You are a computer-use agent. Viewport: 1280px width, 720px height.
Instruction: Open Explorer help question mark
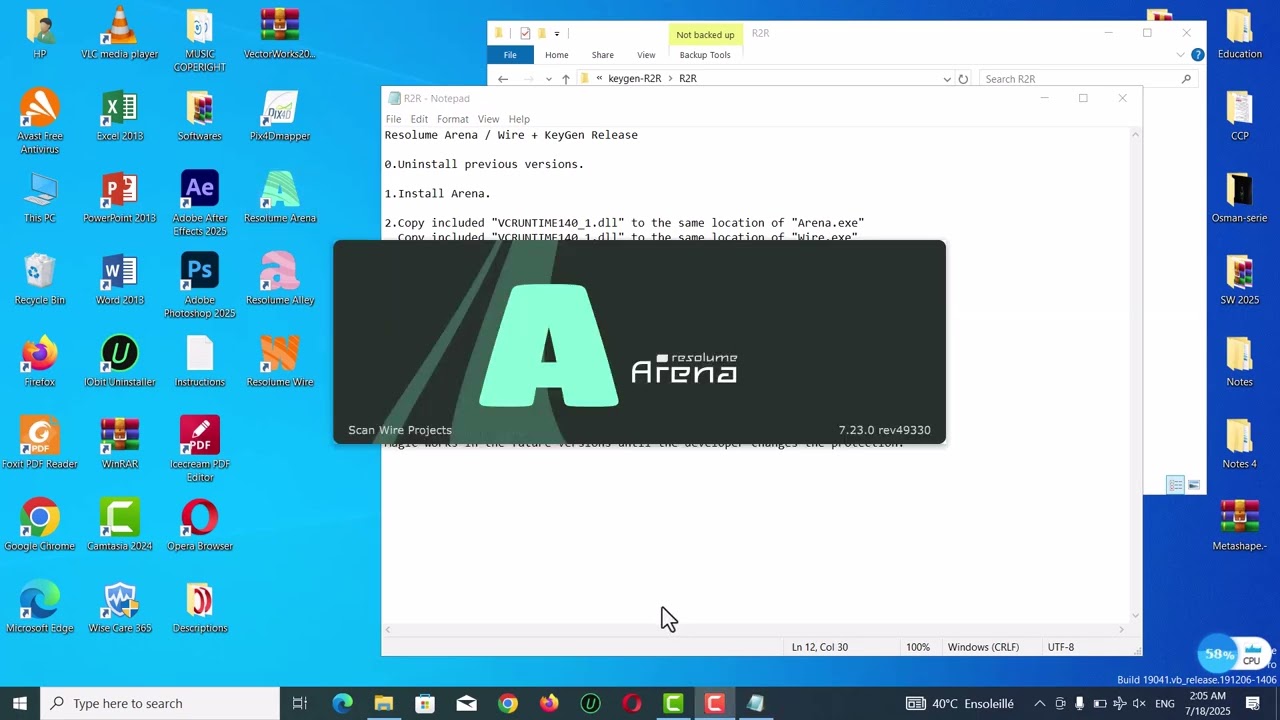[1197, 55]
